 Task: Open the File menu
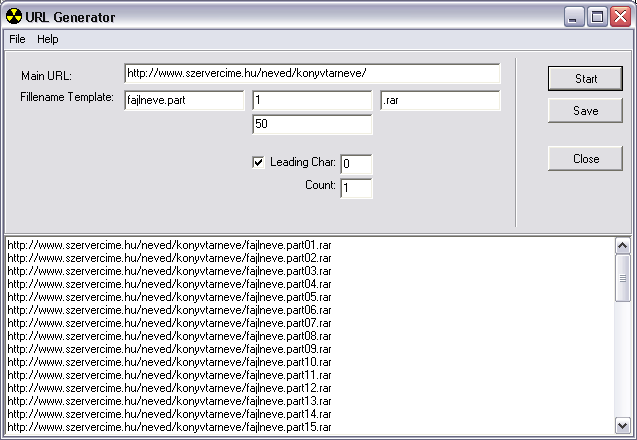17,39
